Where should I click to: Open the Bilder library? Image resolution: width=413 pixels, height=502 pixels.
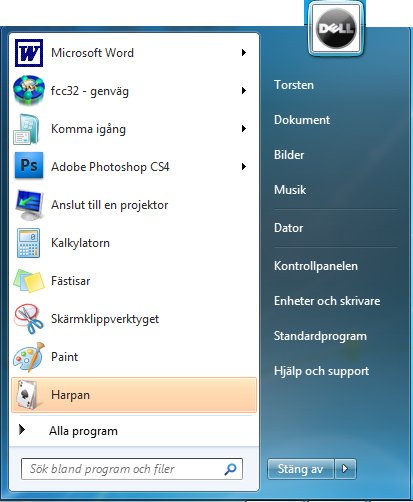click(289, 155)
